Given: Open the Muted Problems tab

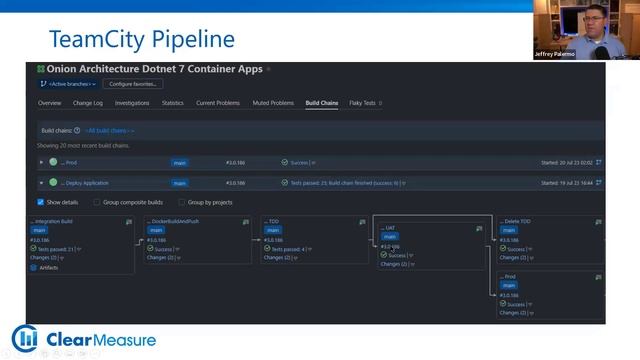Looking at the screenshot, I should 273,103.
